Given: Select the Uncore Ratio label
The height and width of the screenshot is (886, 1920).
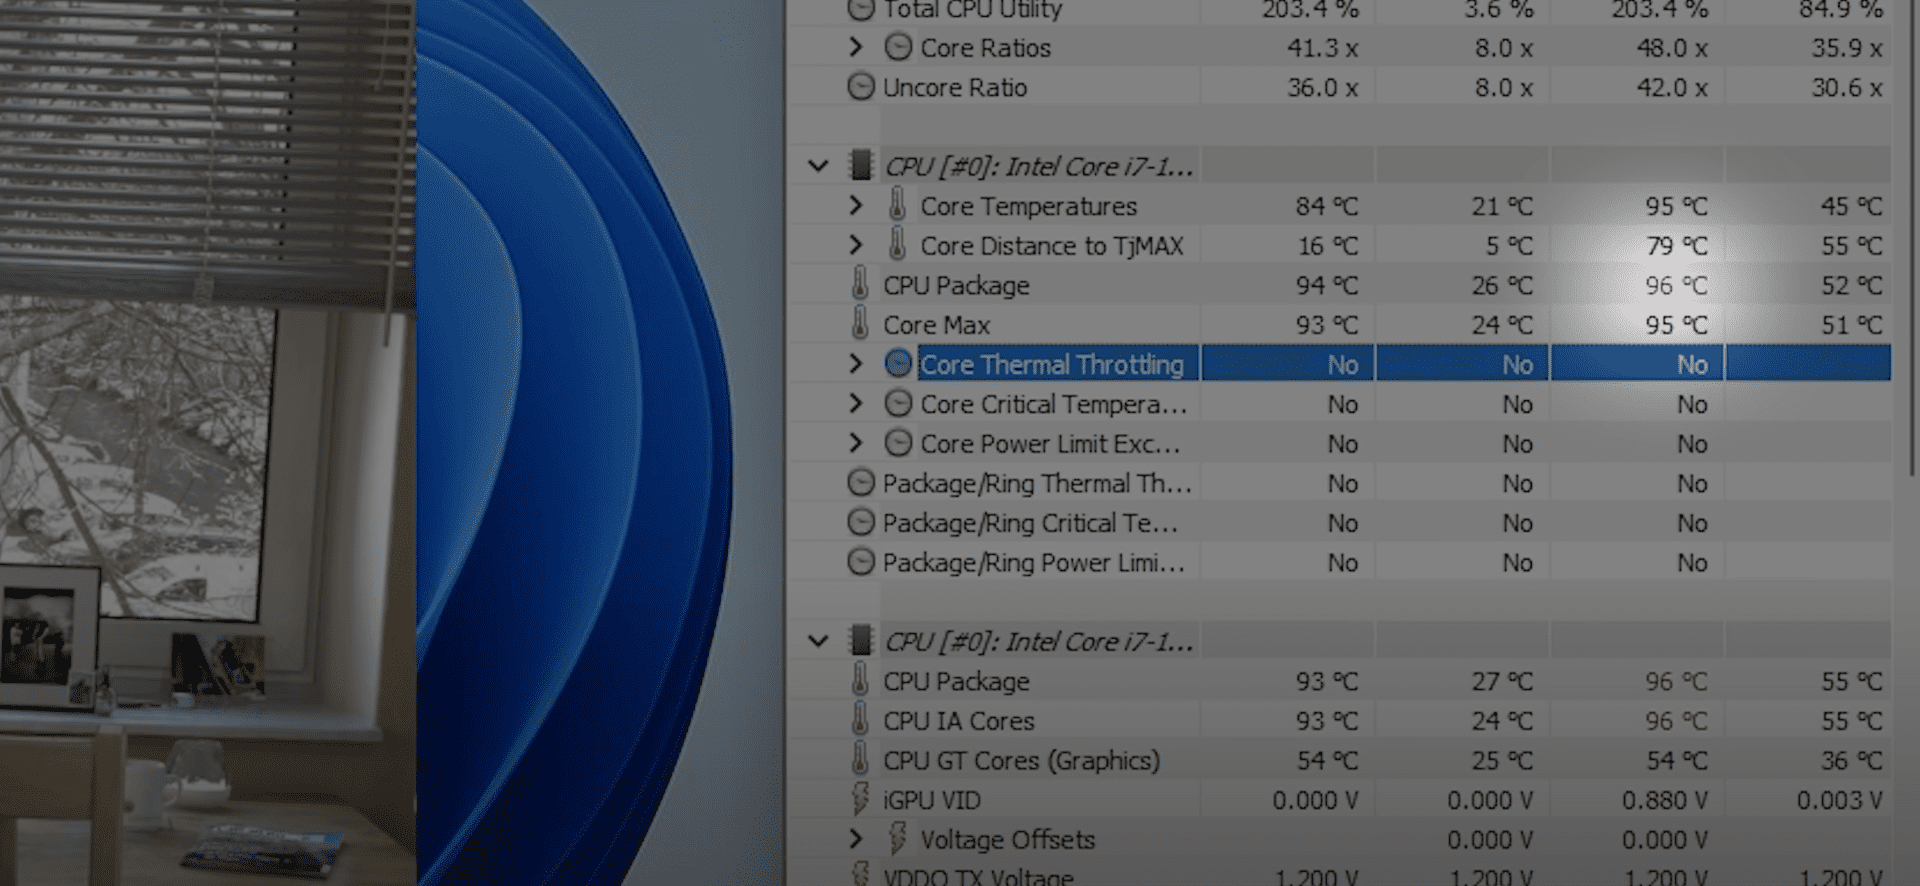Looking at the screenshot, I should (955, 88).
